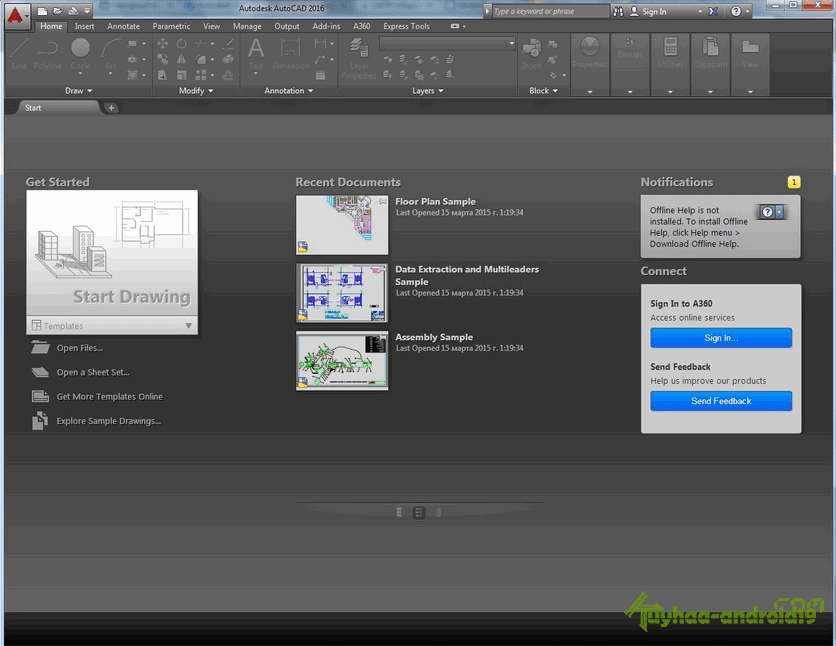Open Floor Plan Sample thumbnail
836x646 pixels.
(x=342, y=224)
